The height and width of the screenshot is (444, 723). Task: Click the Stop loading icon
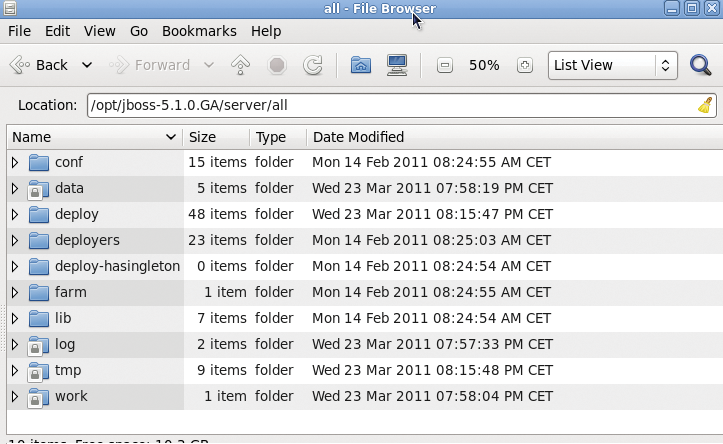click(277, 65)
